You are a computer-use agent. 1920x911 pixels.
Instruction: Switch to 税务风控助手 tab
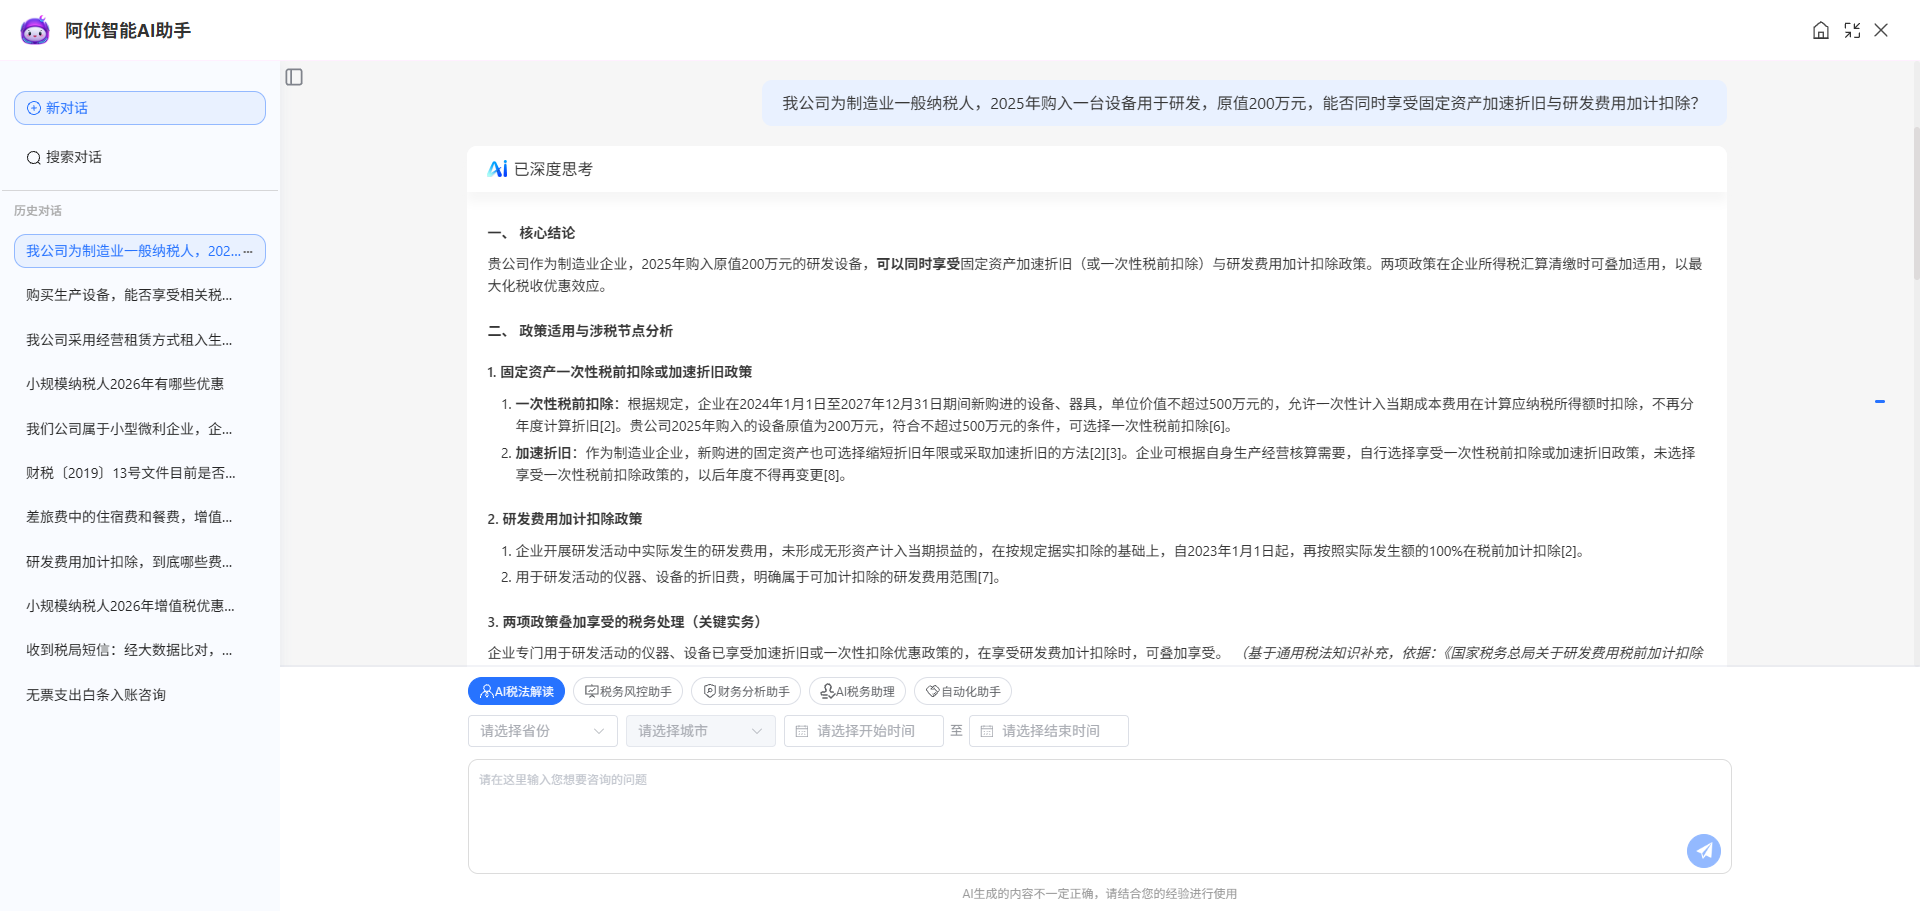628,691
